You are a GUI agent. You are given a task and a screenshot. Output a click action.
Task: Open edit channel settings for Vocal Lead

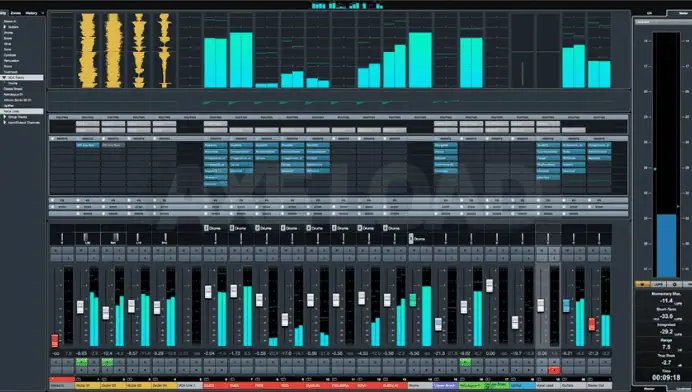click(x=554, y=257)
